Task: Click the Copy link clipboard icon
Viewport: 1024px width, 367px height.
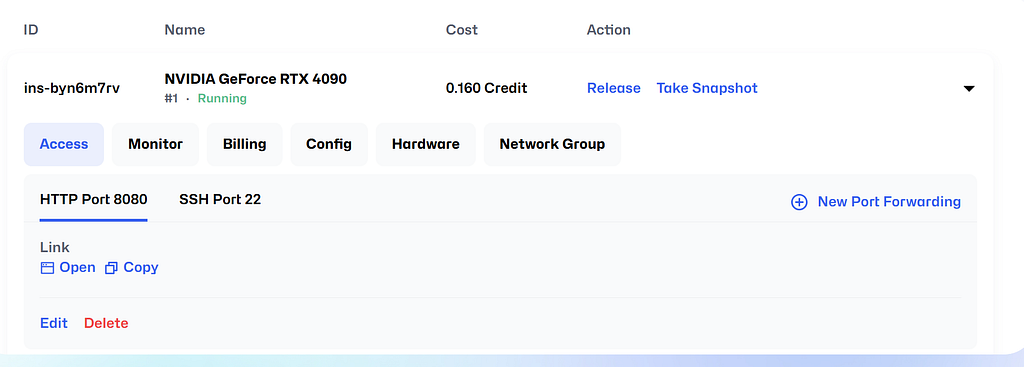Action: [111, 268]
